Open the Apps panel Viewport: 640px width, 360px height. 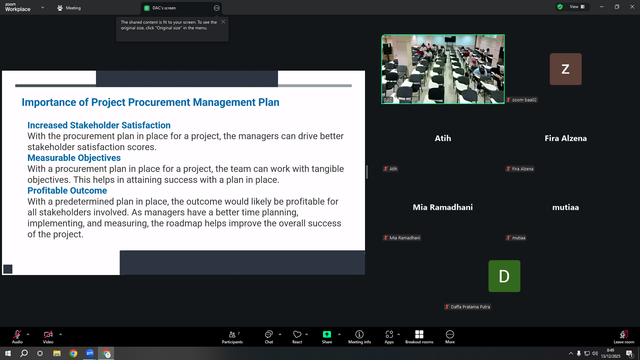point(389,337)
